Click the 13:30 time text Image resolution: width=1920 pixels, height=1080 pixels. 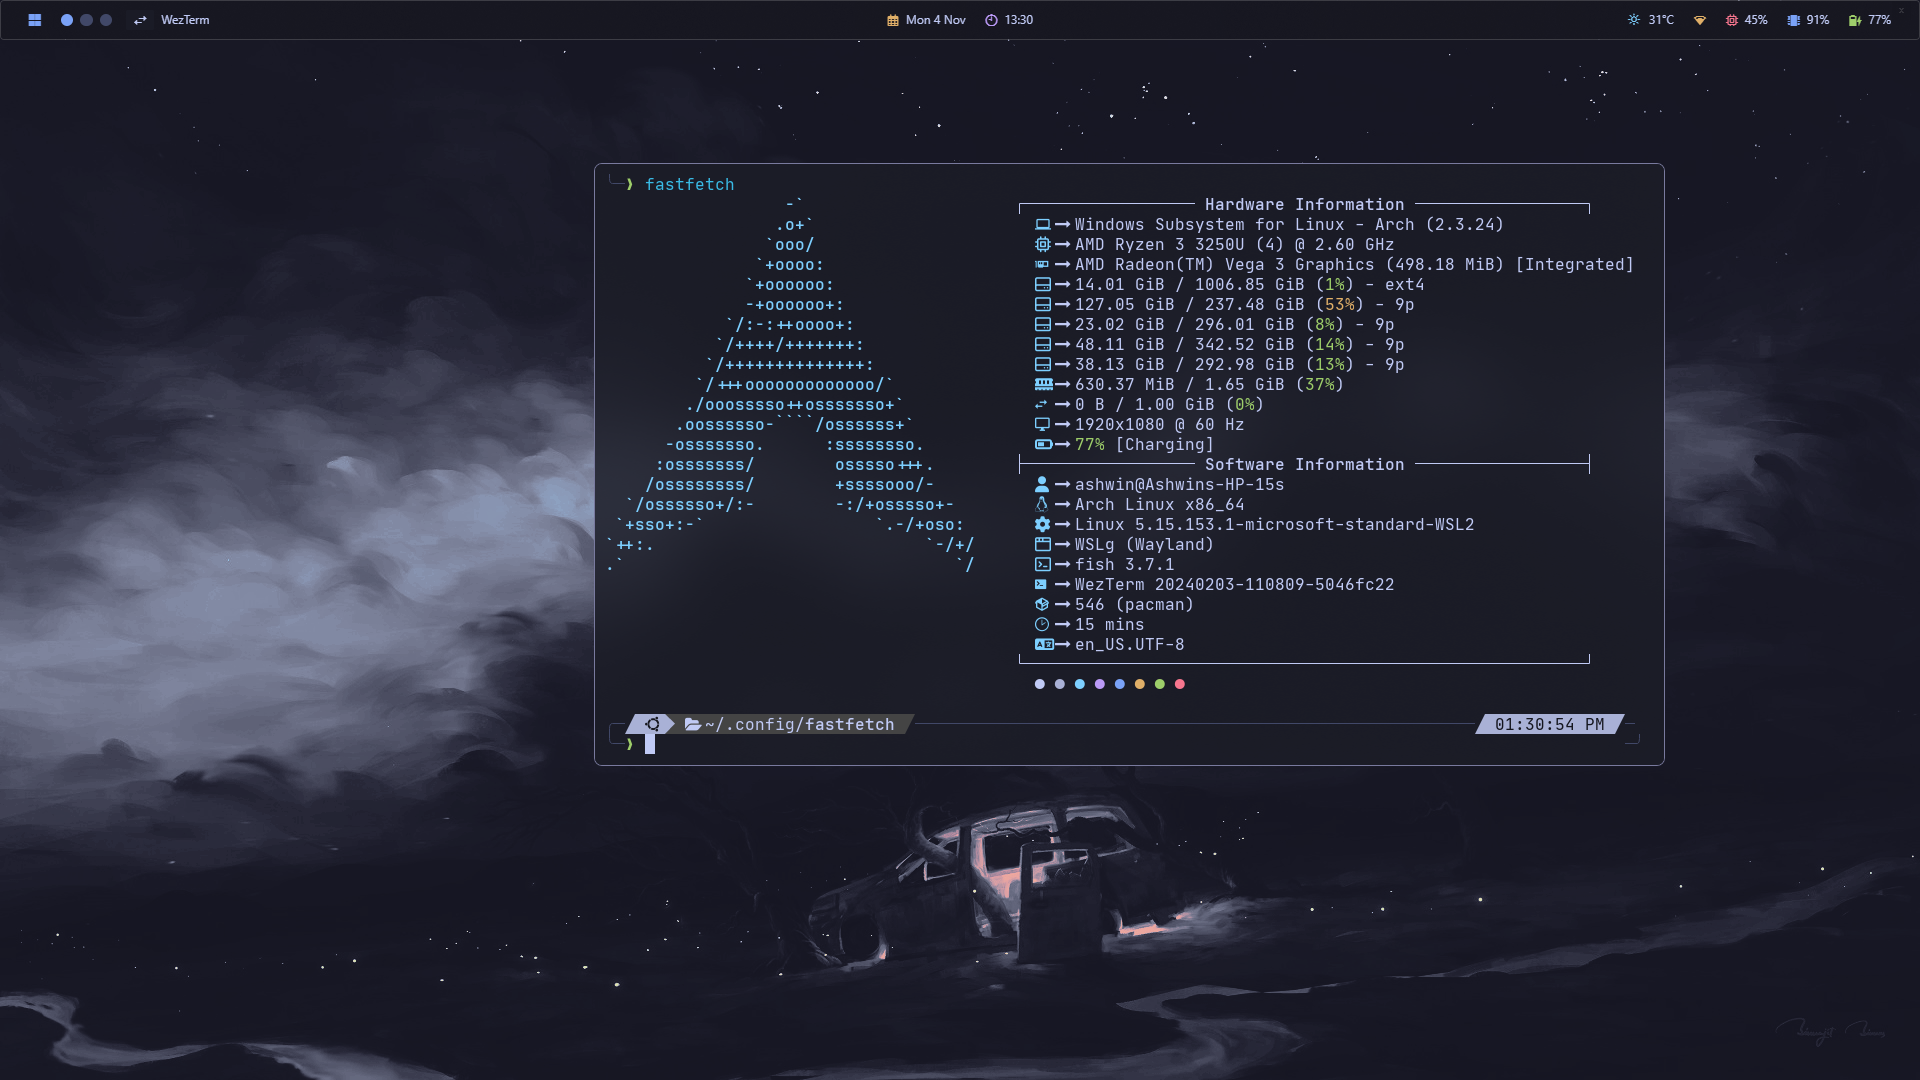tap(1019, 20)
